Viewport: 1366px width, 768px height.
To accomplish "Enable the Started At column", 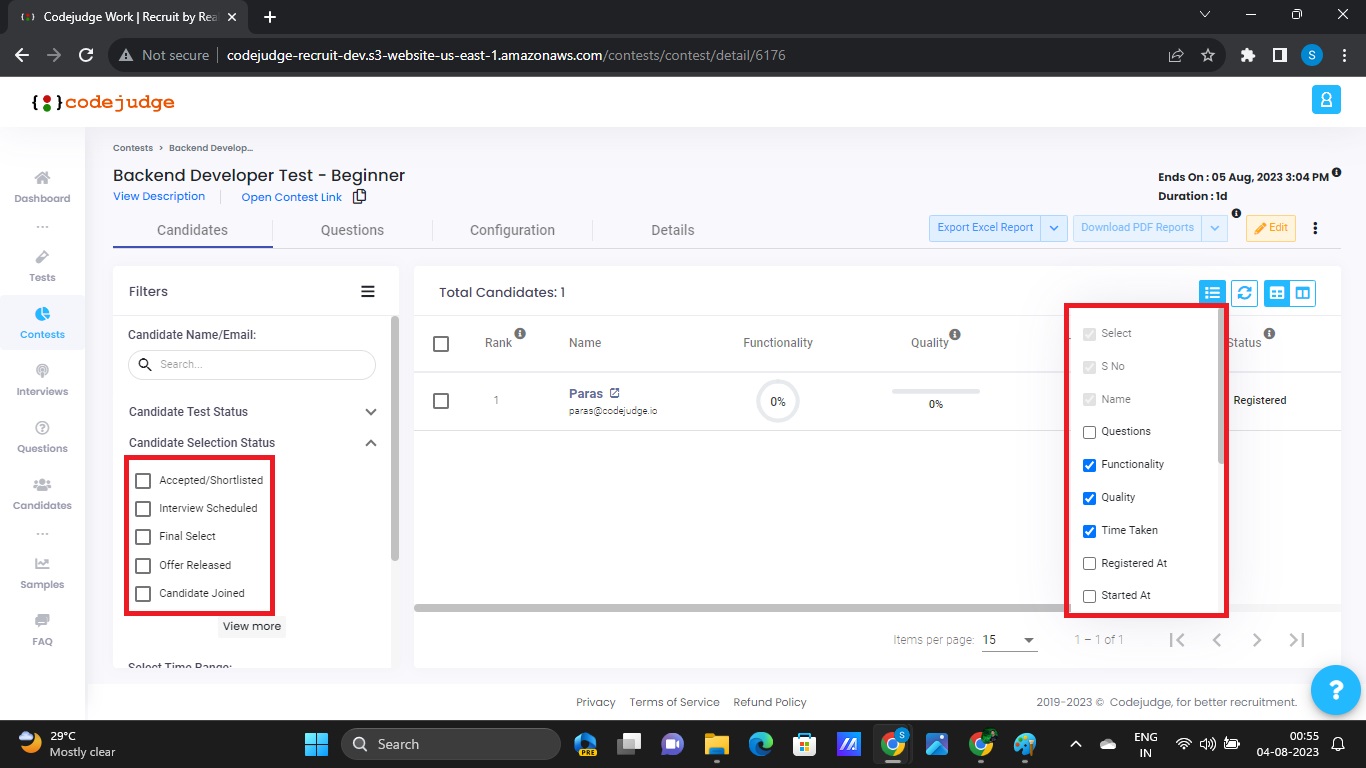I will click(x=1090, y=596).
